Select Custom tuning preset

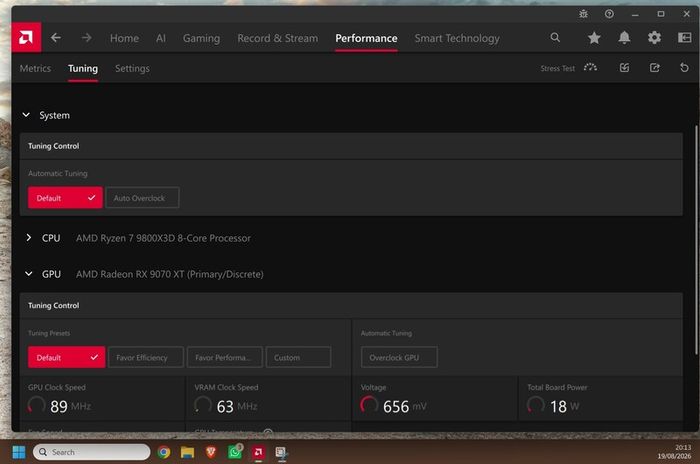click(298, 357)
